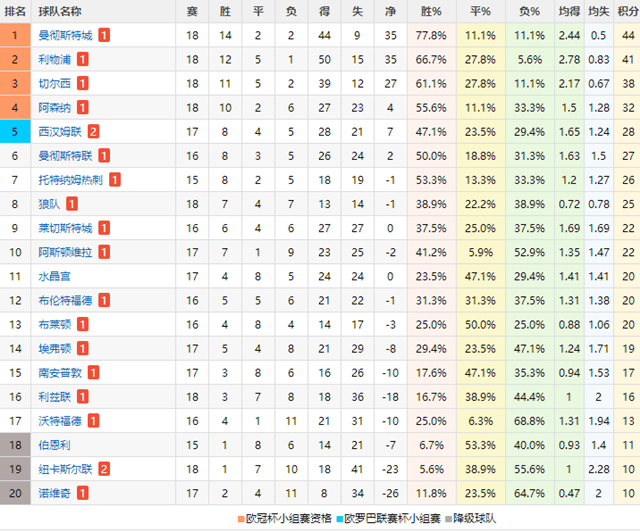The height and width of the screenshot is (532, 640).
Task: Click the red badge next to 阿斯顿维拉
Action: tap(104, 251)
